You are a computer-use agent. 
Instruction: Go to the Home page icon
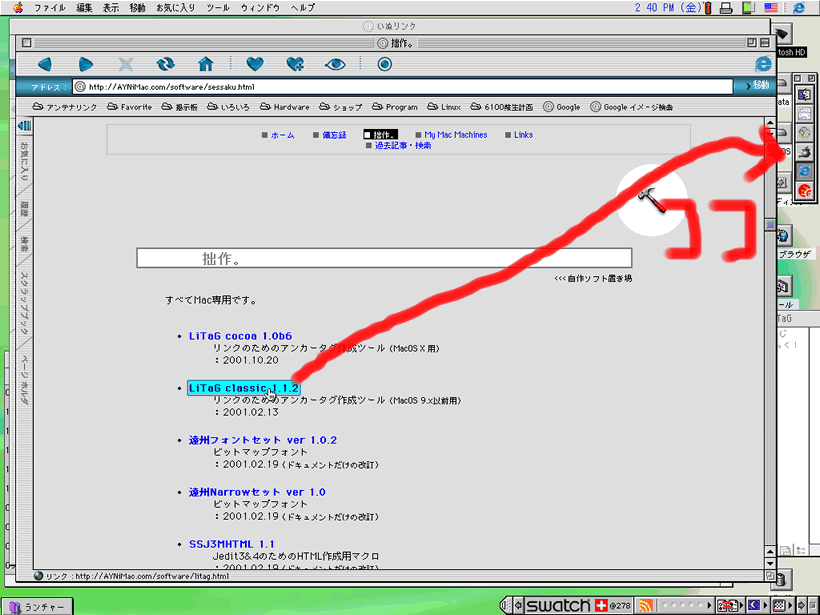206,64
